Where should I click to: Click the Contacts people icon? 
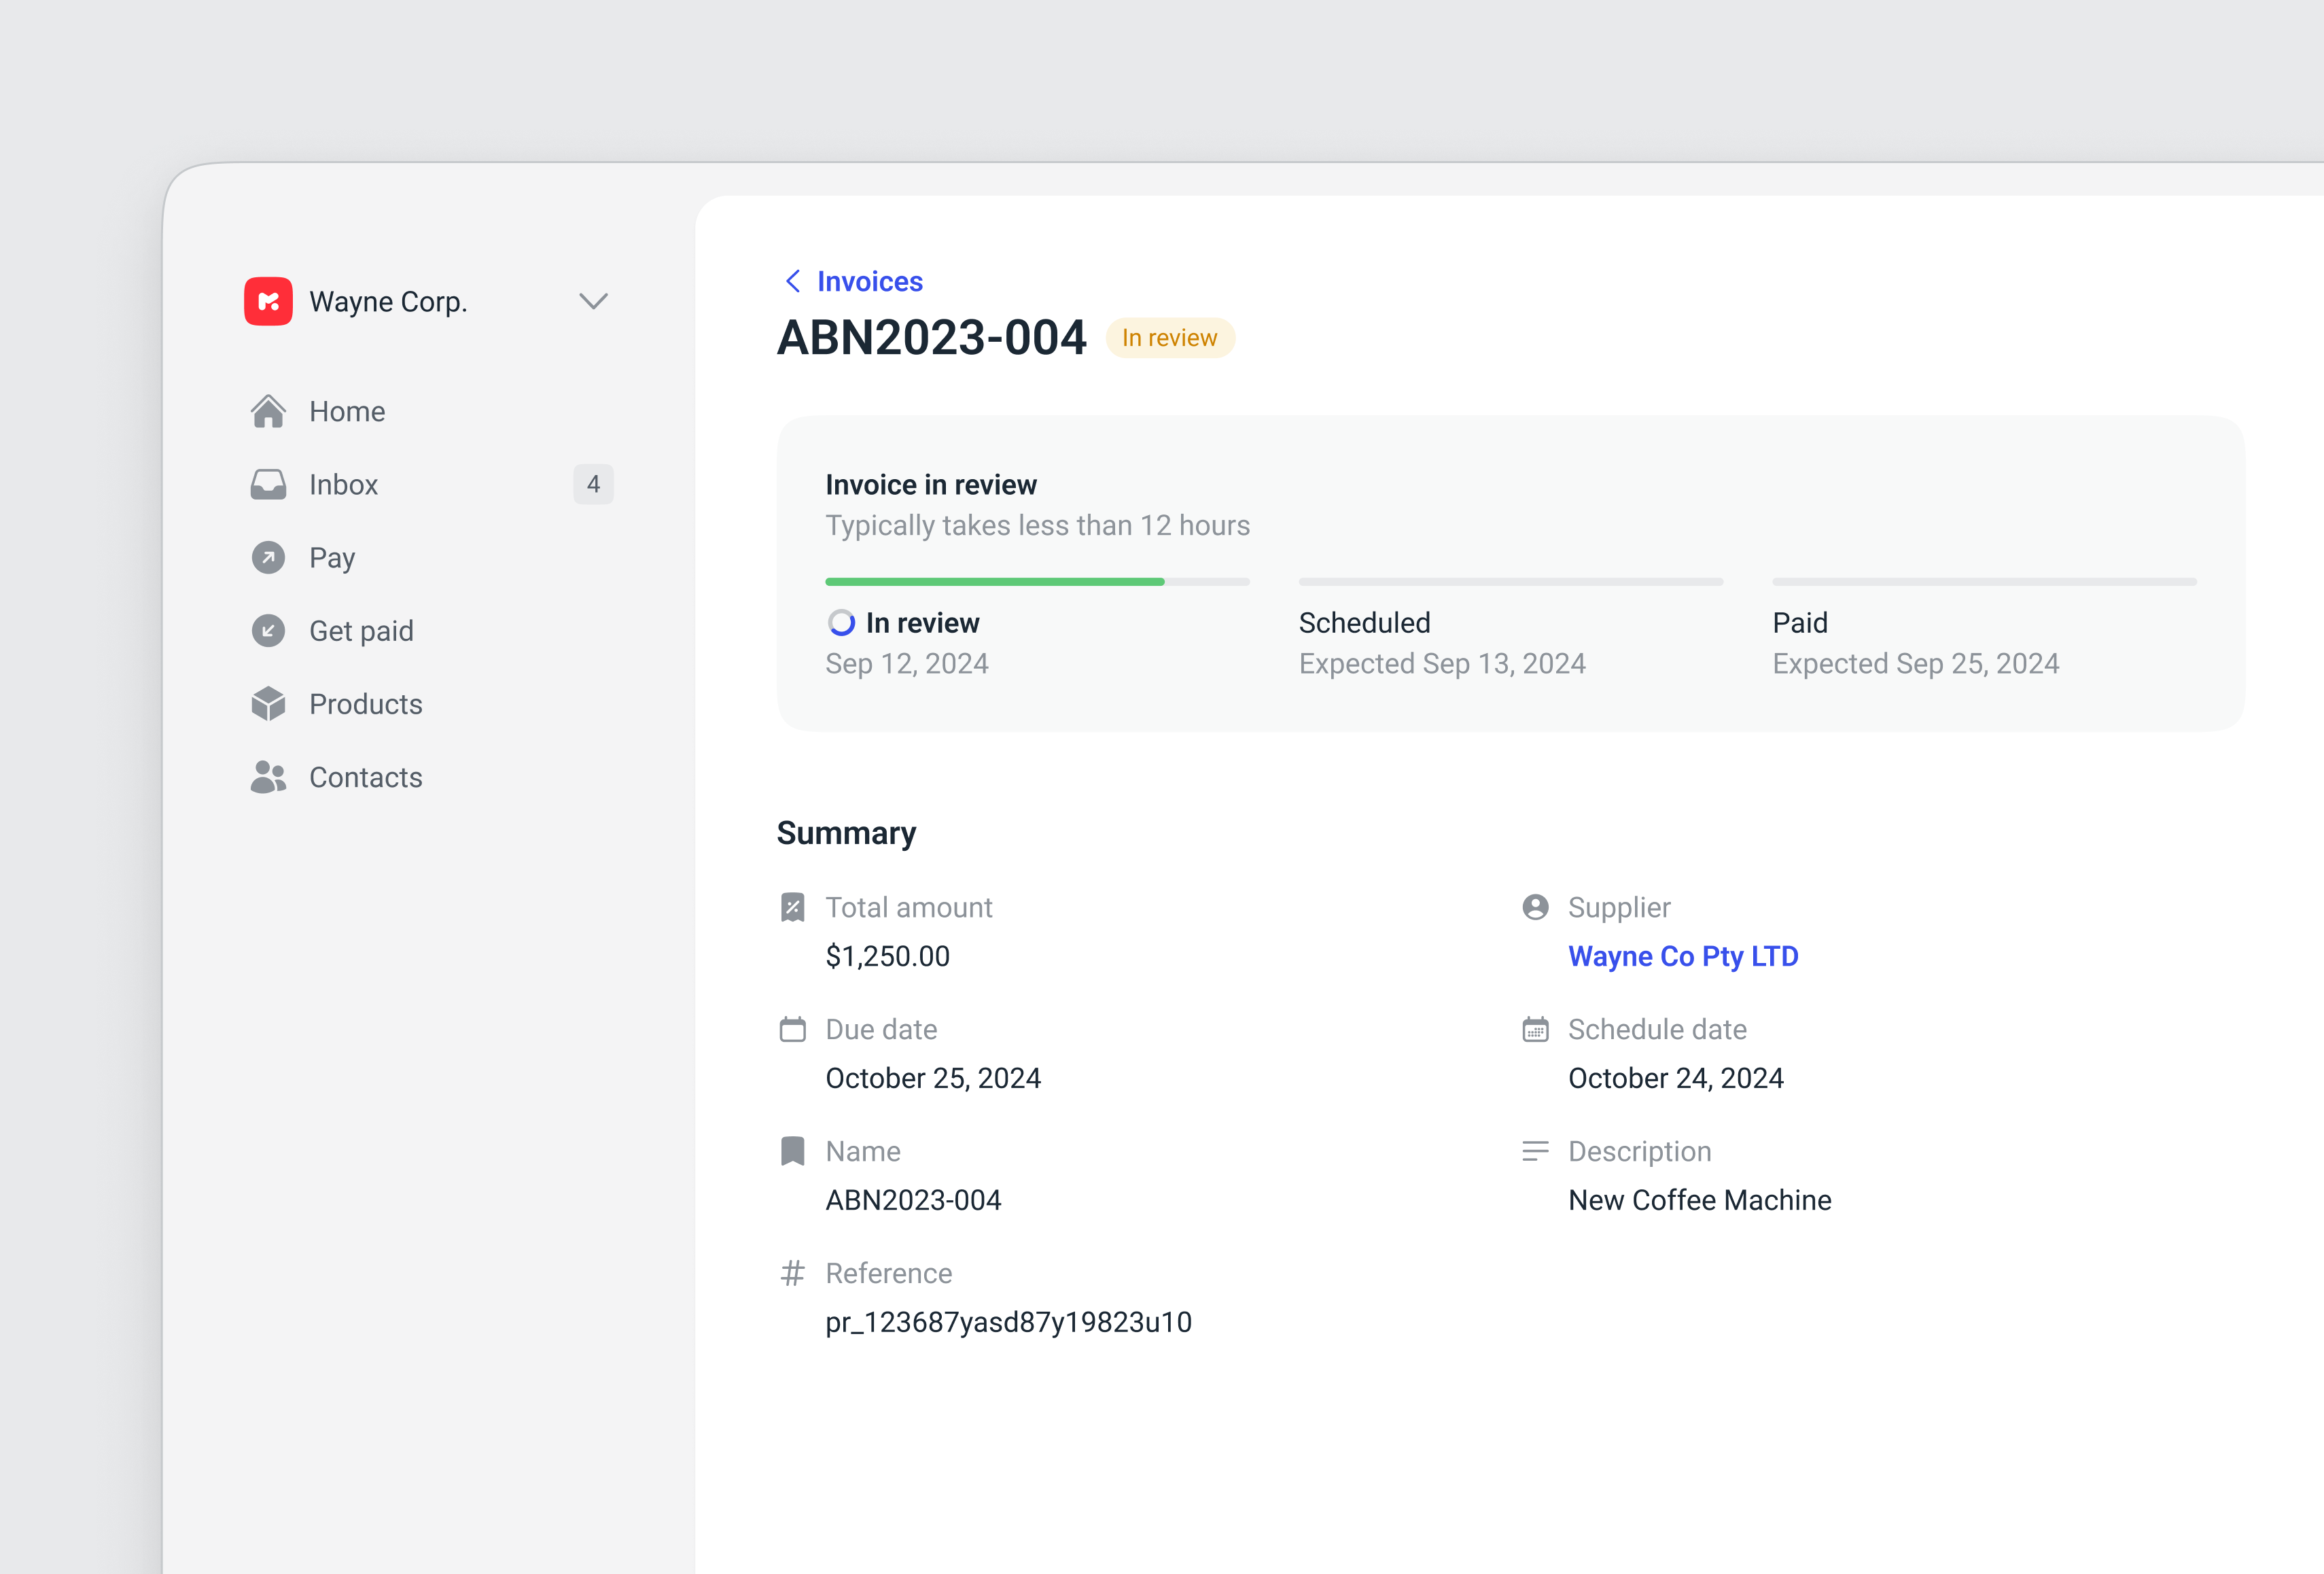(x=268, y=777)
